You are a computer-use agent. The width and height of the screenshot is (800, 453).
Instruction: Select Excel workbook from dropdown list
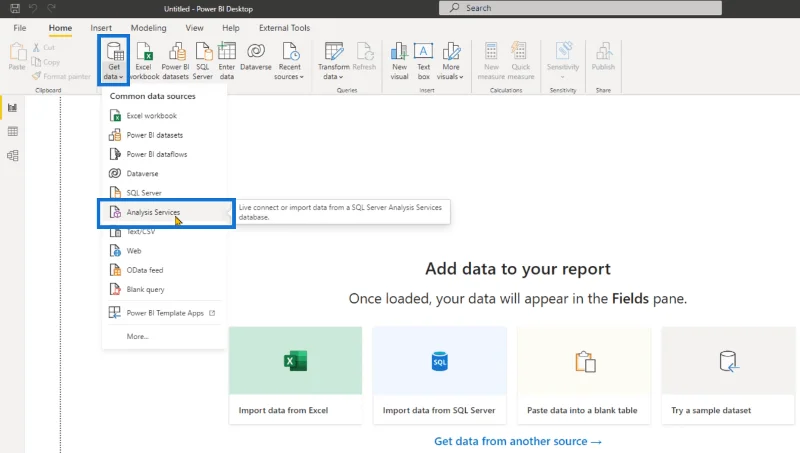pyautogui.click(x=163, y=116)
